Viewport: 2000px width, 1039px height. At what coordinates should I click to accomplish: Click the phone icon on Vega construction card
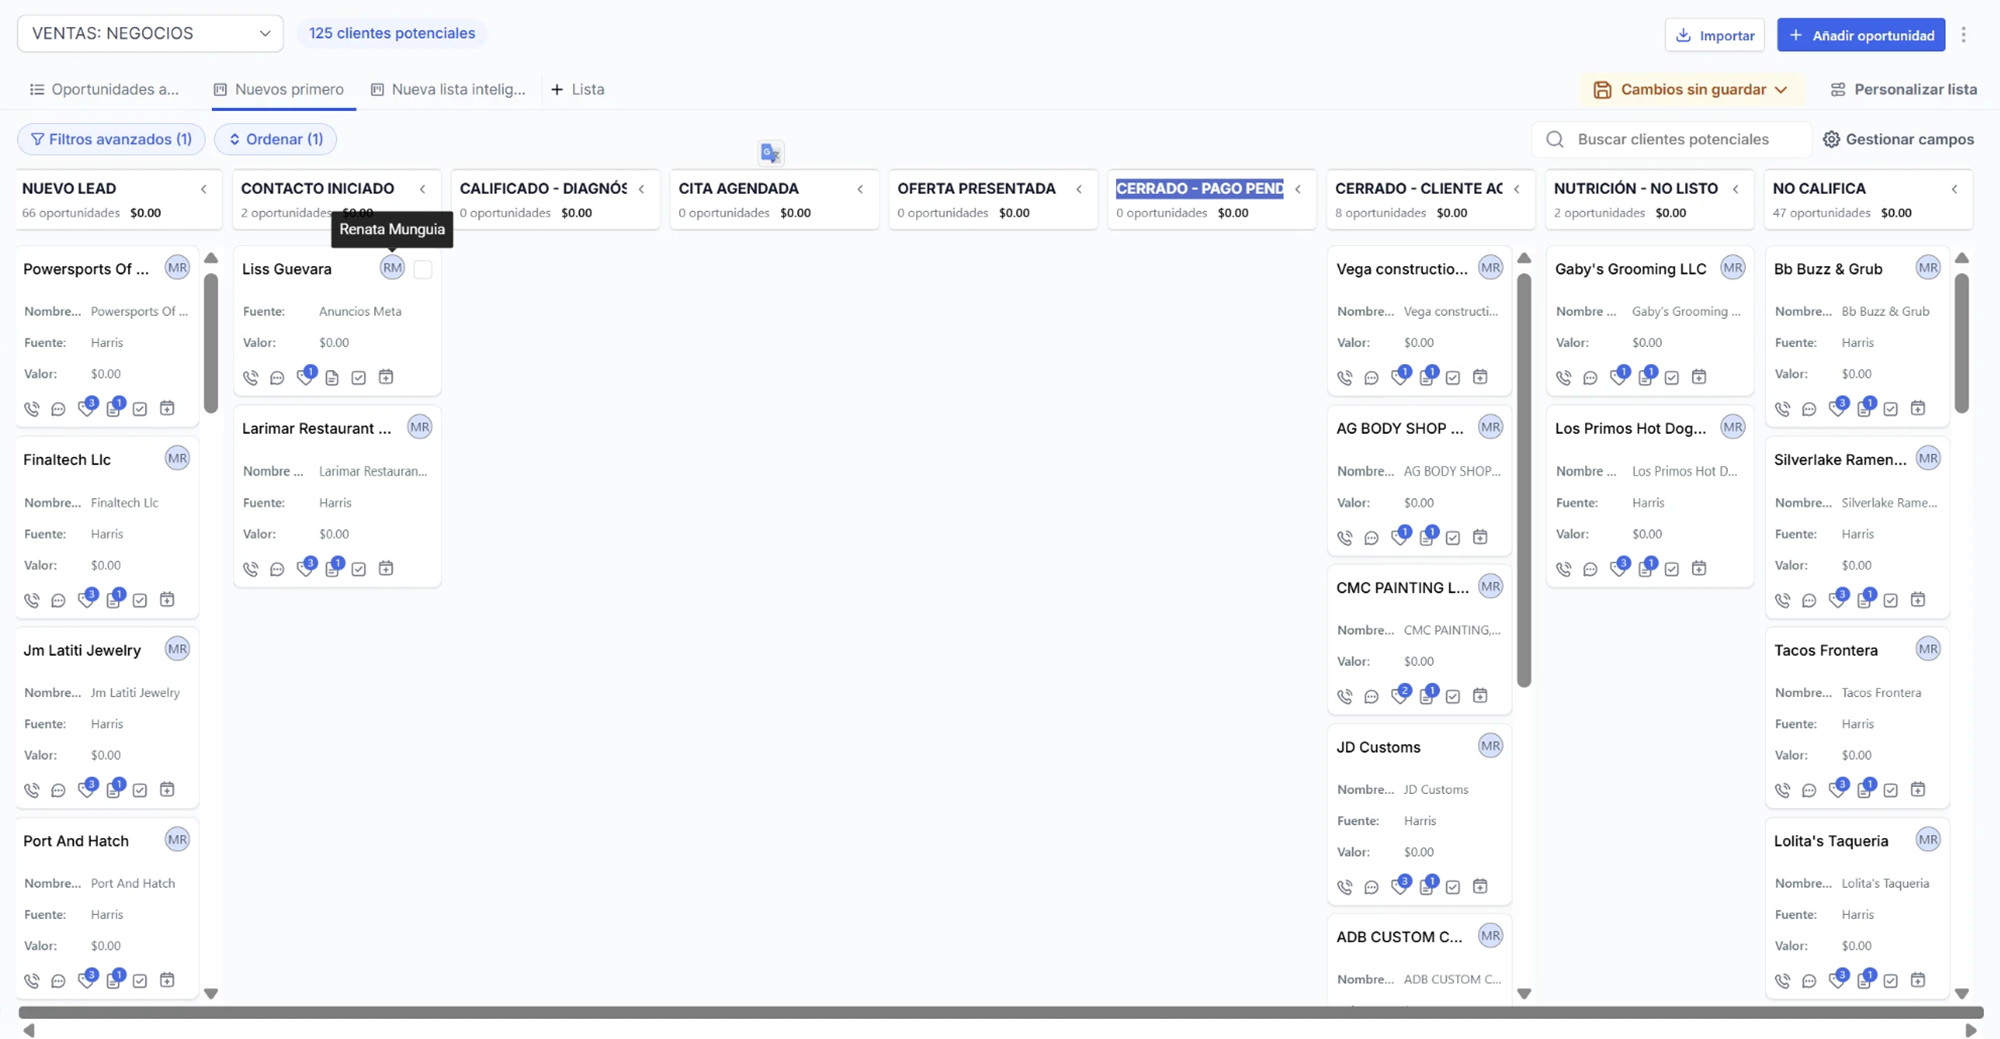coord(1345,378)
